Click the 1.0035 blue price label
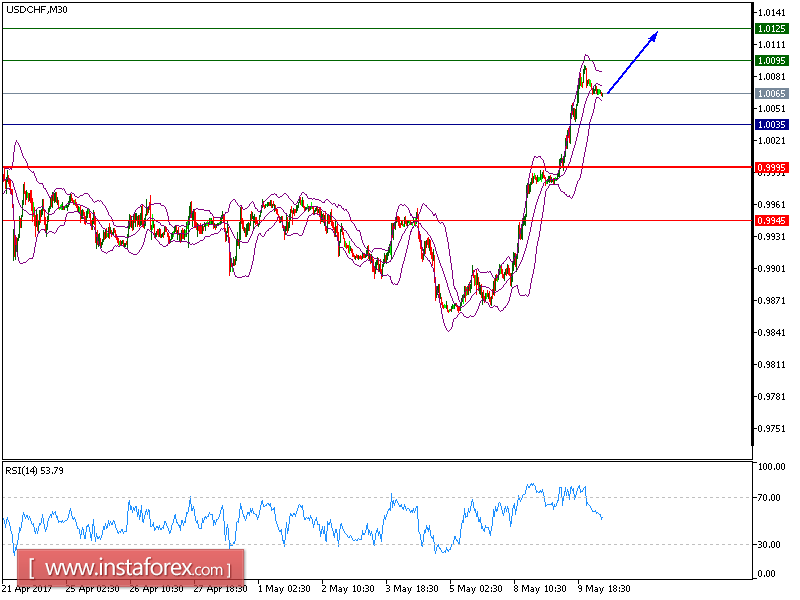 [771, 124]
